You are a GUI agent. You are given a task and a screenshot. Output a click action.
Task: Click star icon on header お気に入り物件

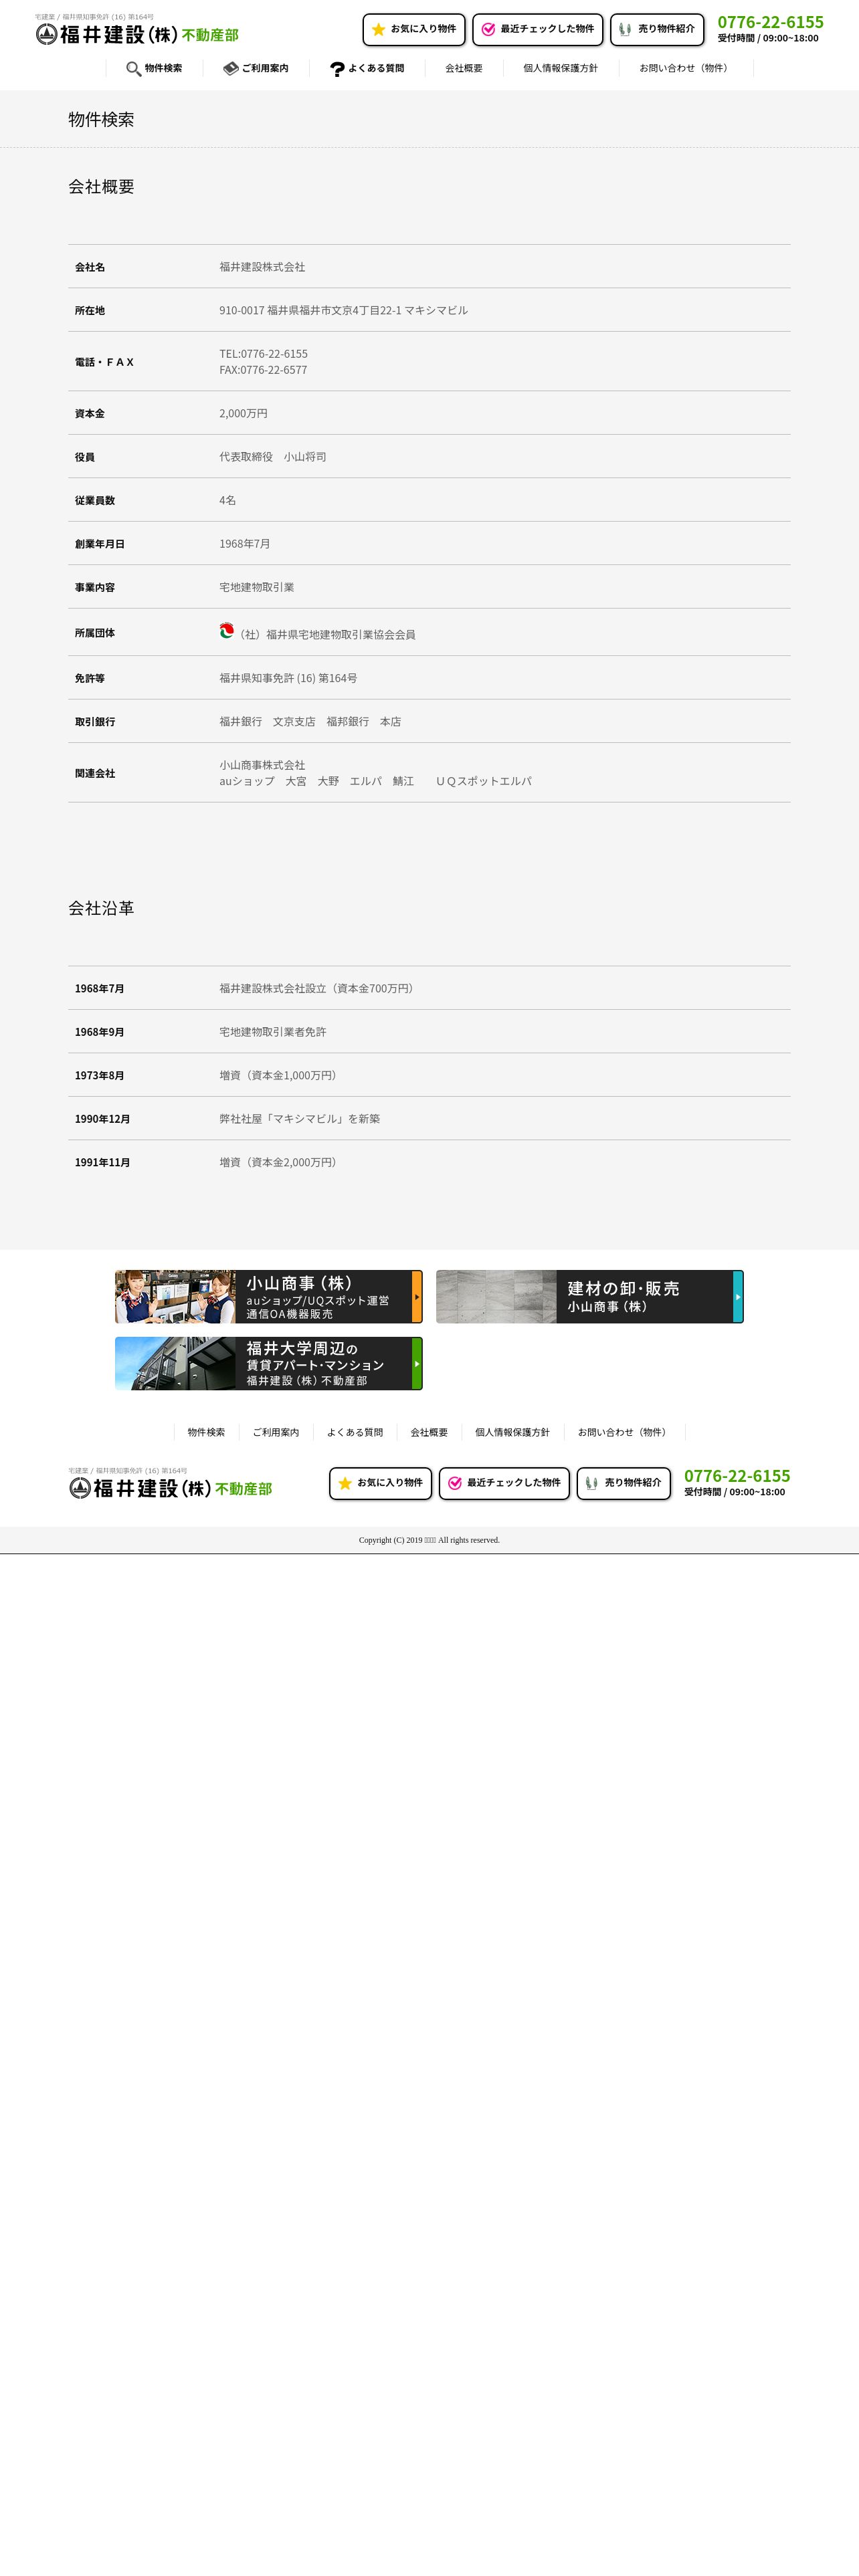pyautogui.click(x=378, y=30)
